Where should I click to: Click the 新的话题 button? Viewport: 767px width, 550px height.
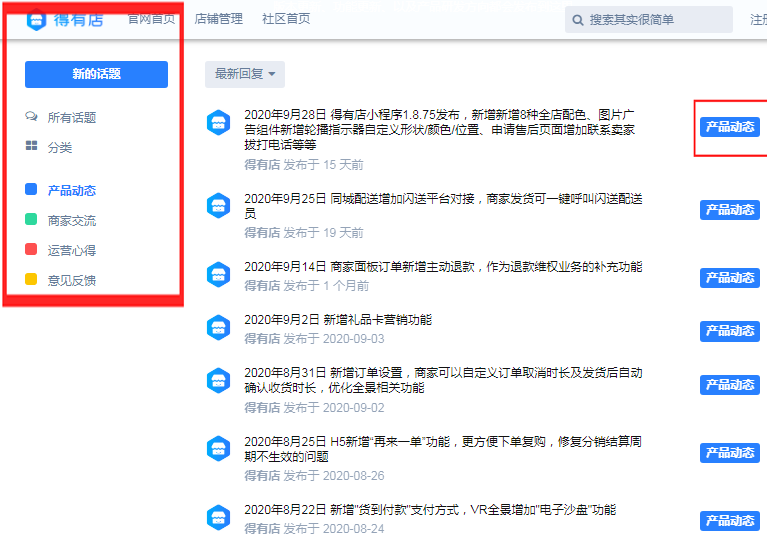point(96,74)
